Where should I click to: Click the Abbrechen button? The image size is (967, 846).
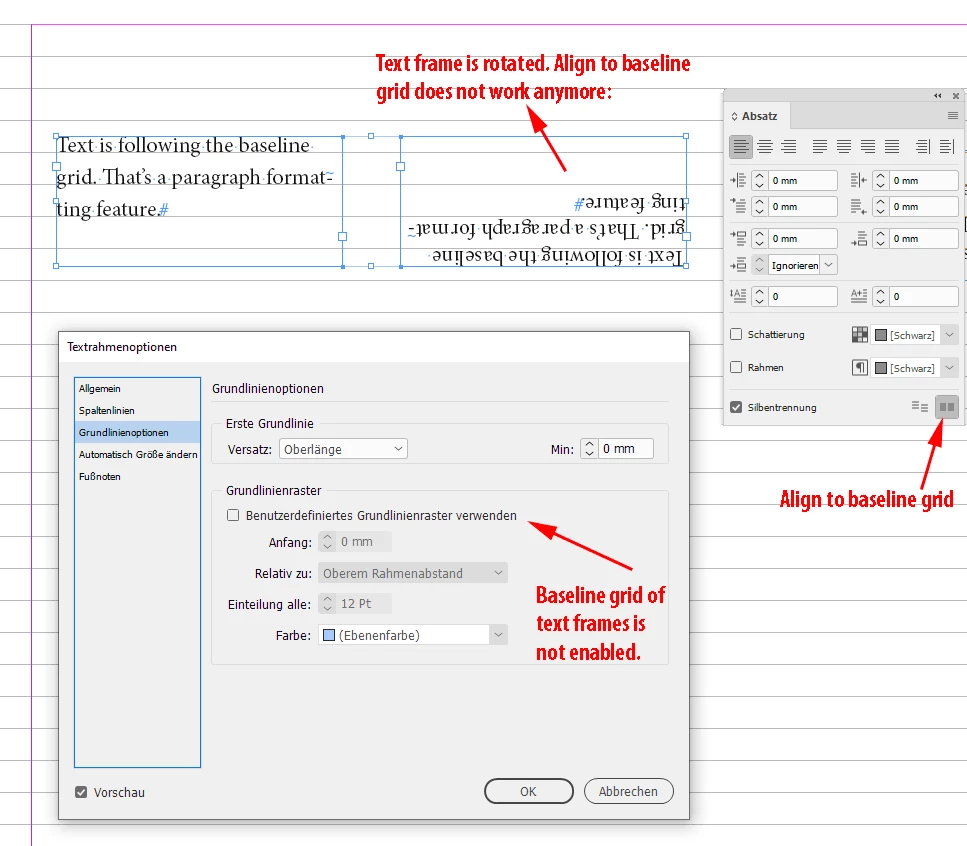[628, 791]
